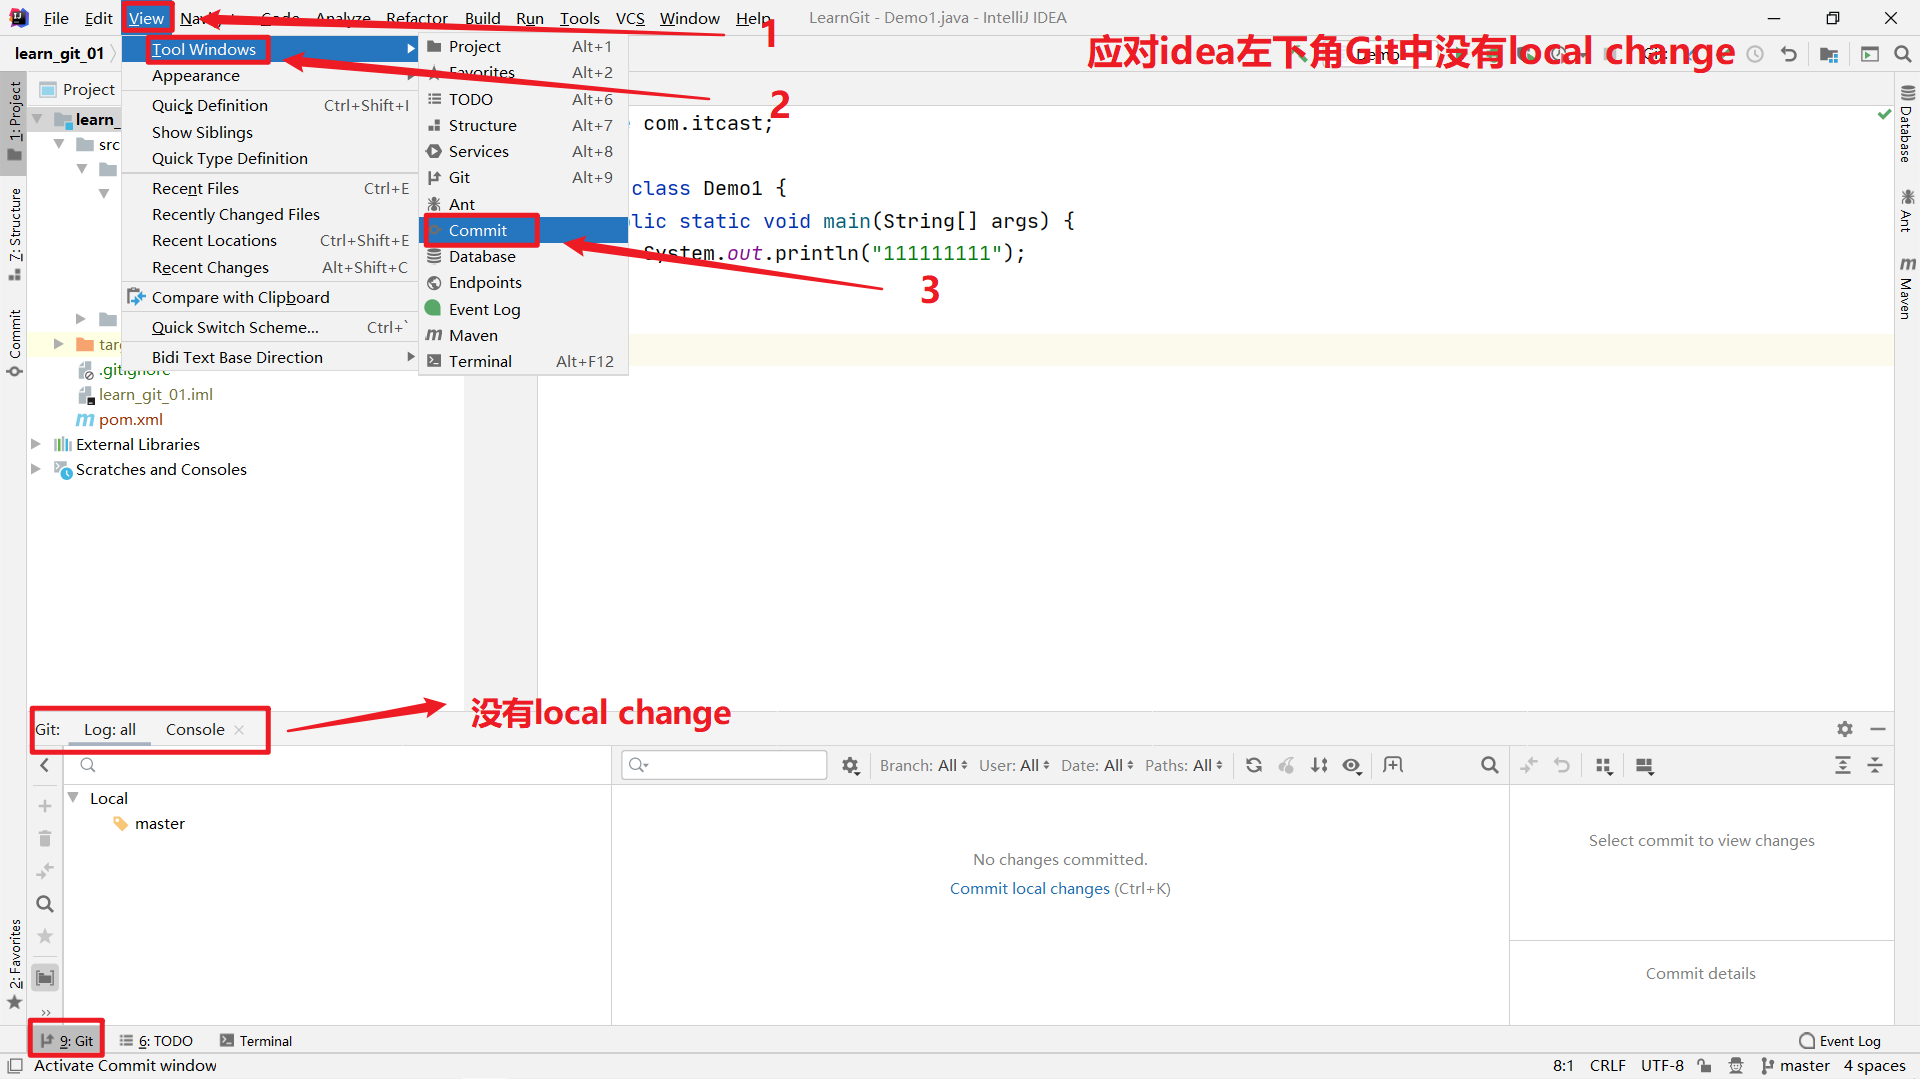Open Bidi Text Base Direction submenu

tap(270, 357)
